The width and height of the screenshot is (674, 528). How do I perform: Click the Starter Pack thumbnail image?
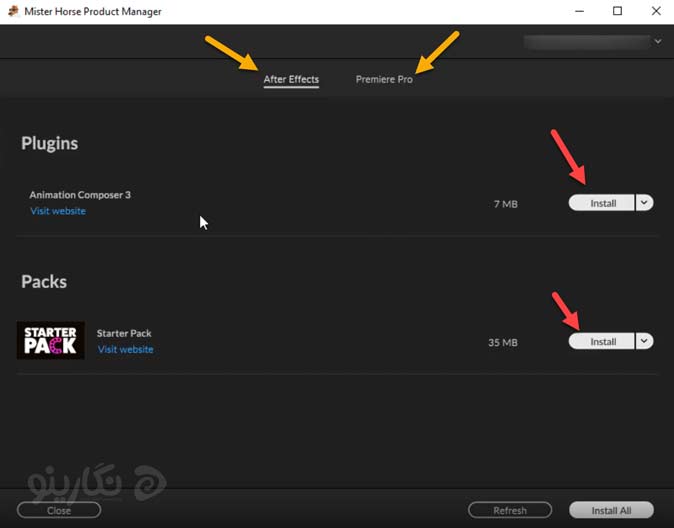pyautogui.click(x=51, y=340)
